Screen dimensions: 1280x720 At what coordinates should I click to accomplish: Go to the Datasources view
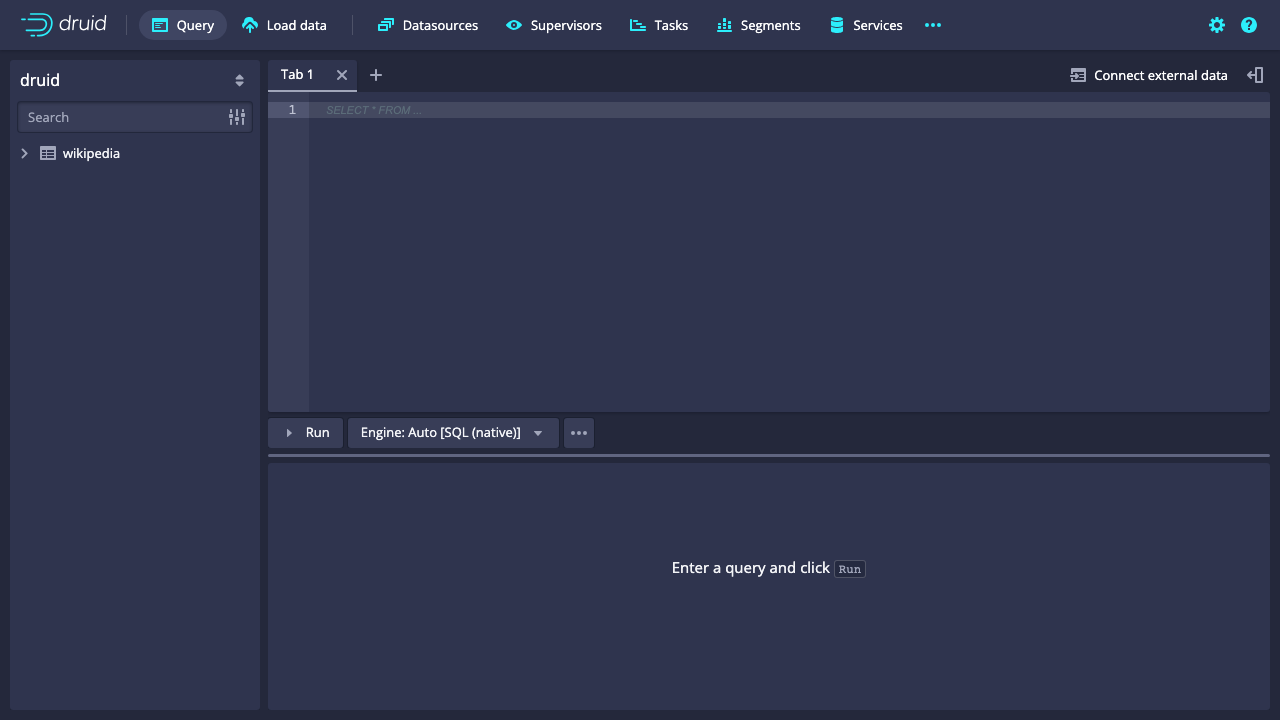point(428,25)
